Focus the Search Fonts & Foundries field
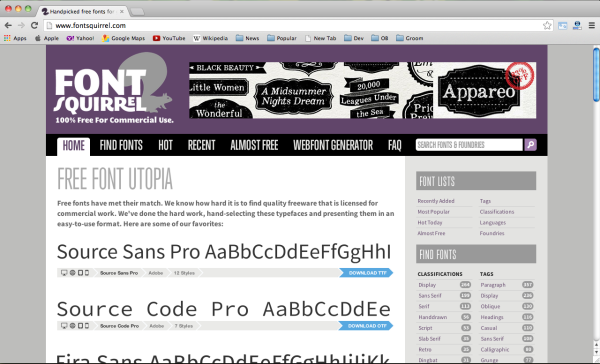The image size is (600, 364). click(x=469, y=145)
